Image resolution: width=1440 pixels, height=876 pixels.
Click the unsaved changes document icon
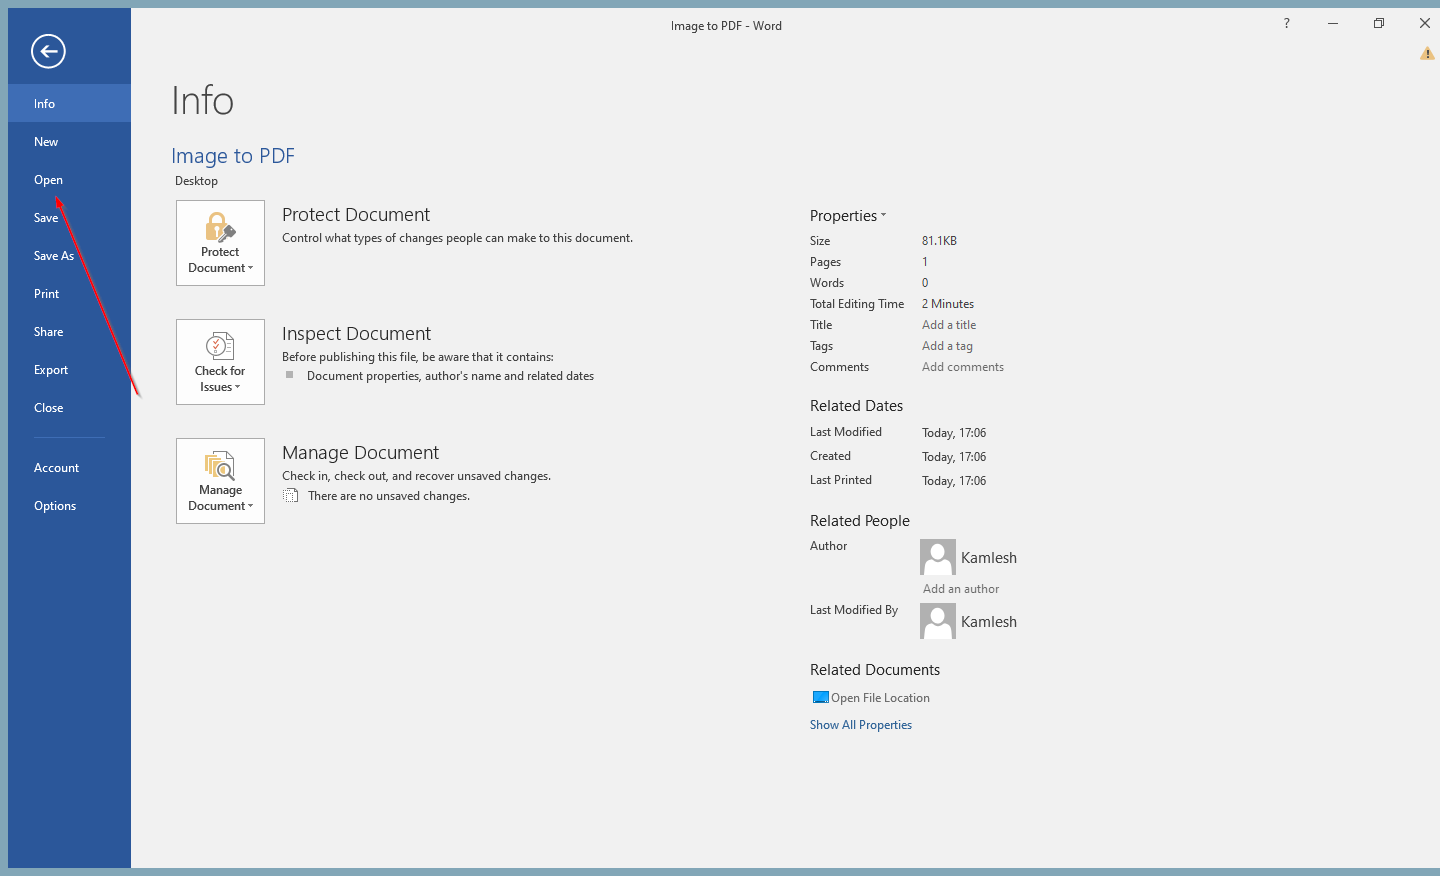coord(291,496)
